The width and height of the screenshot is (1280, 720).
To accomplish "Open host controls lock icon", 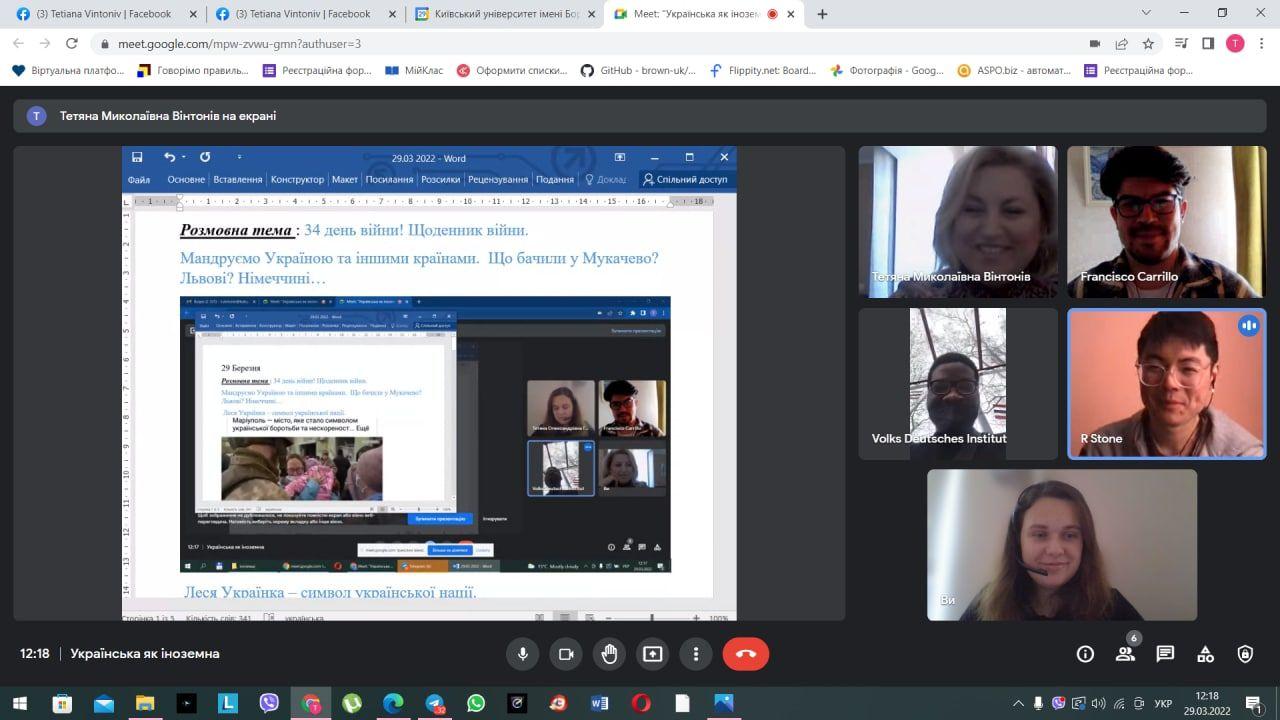I will point(1245,654).
